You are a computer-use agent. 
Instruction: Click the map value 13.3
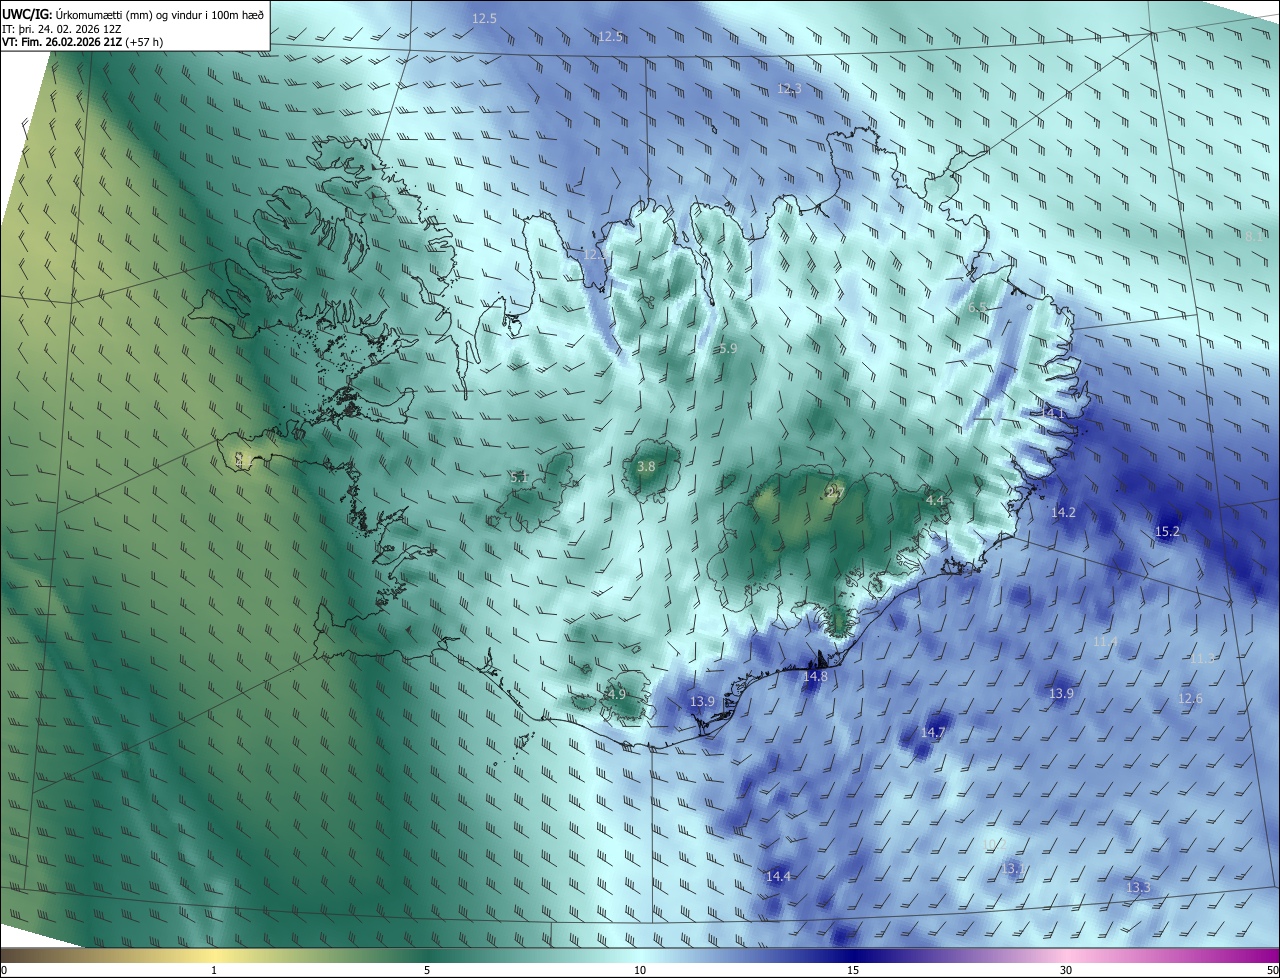click(x=1138, y=888)
